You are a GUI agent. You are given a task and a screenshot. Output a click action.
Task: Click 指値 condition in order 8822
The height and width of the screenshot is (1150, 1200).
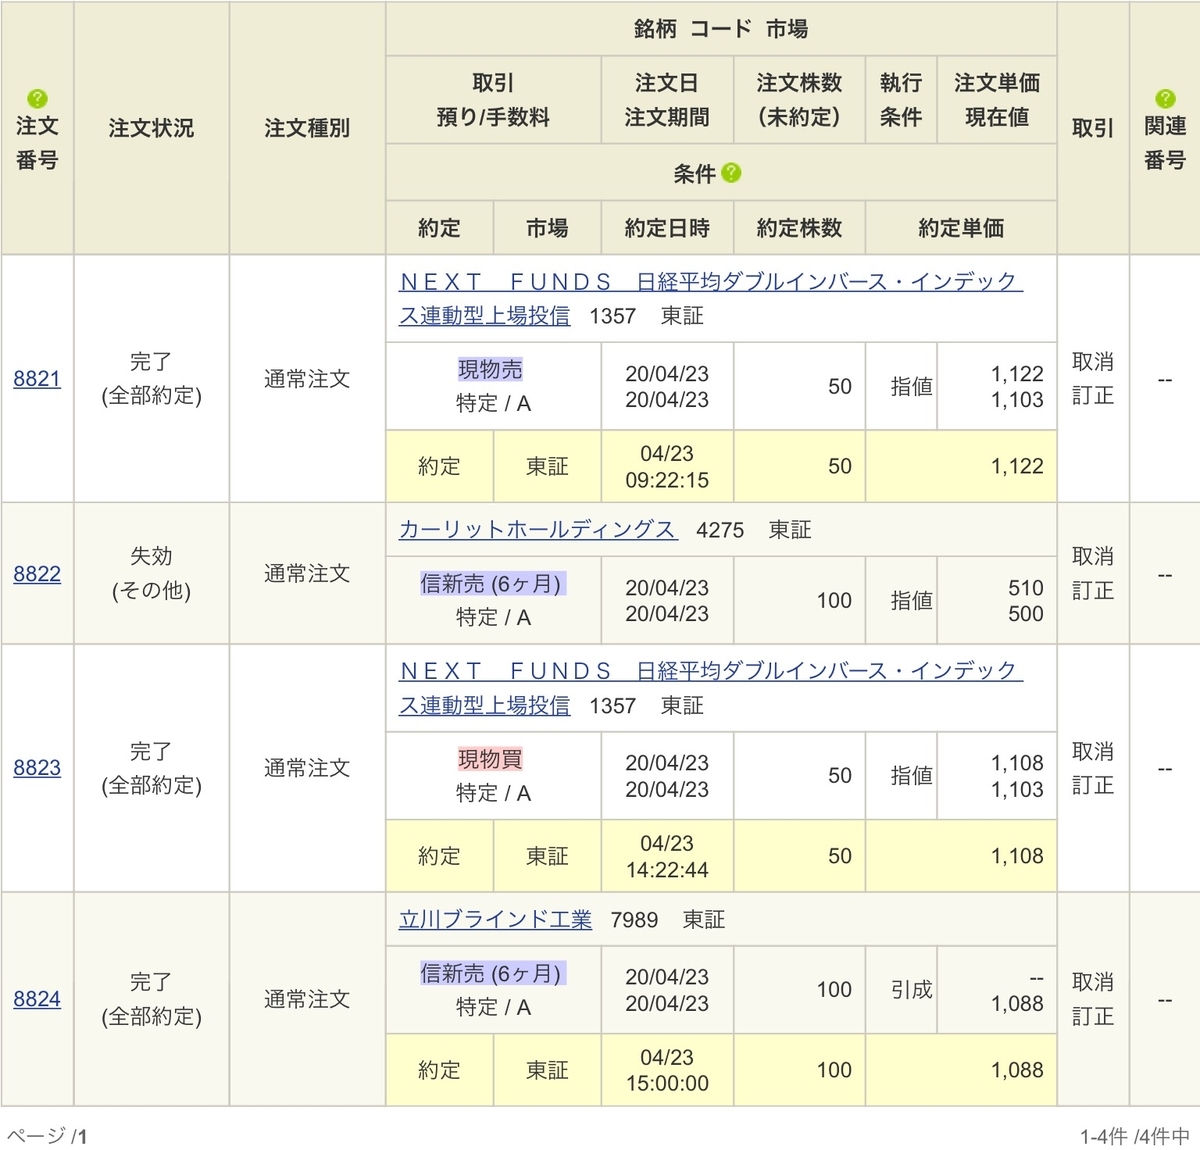pyautogui.click(x=911, y=600)
